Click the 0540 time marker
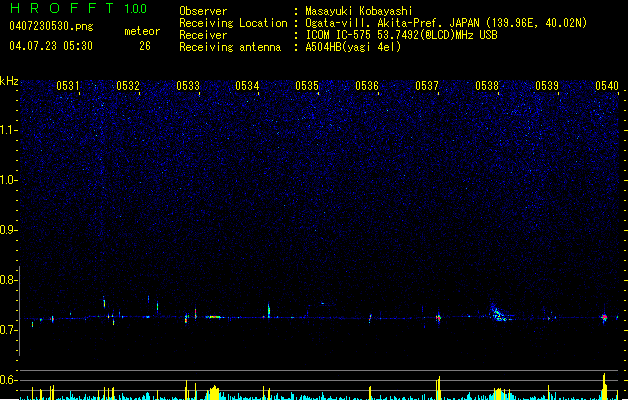Image resolution: width=629 pixels, height=400 pixels. click(x=607, y=86)
